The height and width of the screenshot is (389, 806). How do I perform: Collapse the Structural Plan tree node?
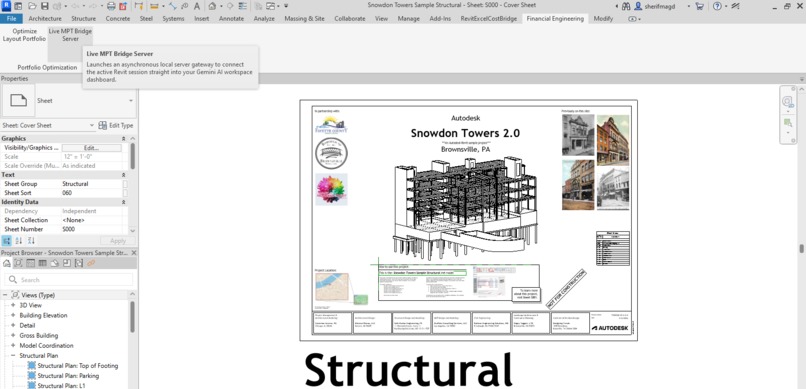coord(13,356)
